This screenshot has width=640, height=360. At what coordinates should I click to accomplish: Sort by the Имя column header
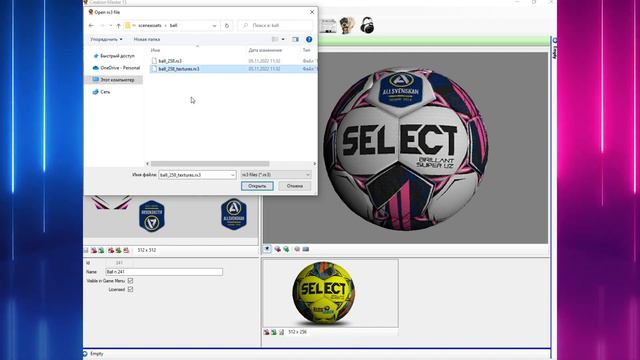pyautogui.click(x=156, y=50)
